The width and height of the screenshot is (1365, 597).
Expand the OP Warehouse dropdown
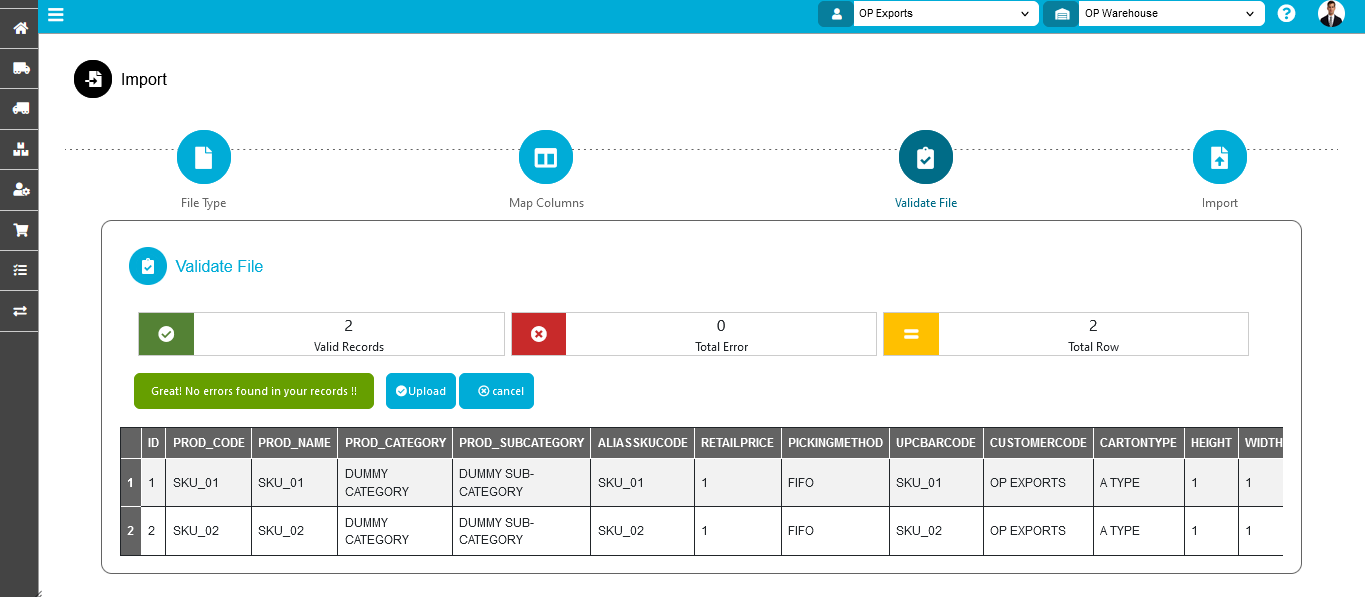pyautogui.click(x=1169, y=14)
